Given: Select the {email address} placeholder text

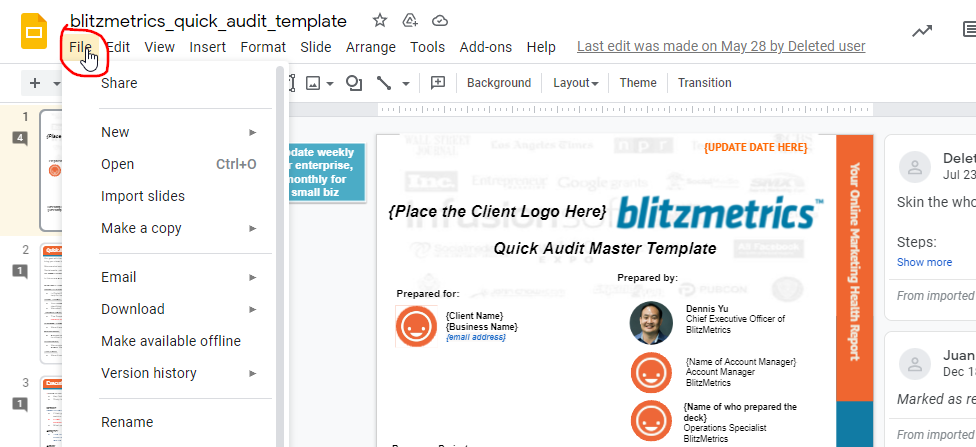Looking at the screenshot, I should (x=476, y=337).
